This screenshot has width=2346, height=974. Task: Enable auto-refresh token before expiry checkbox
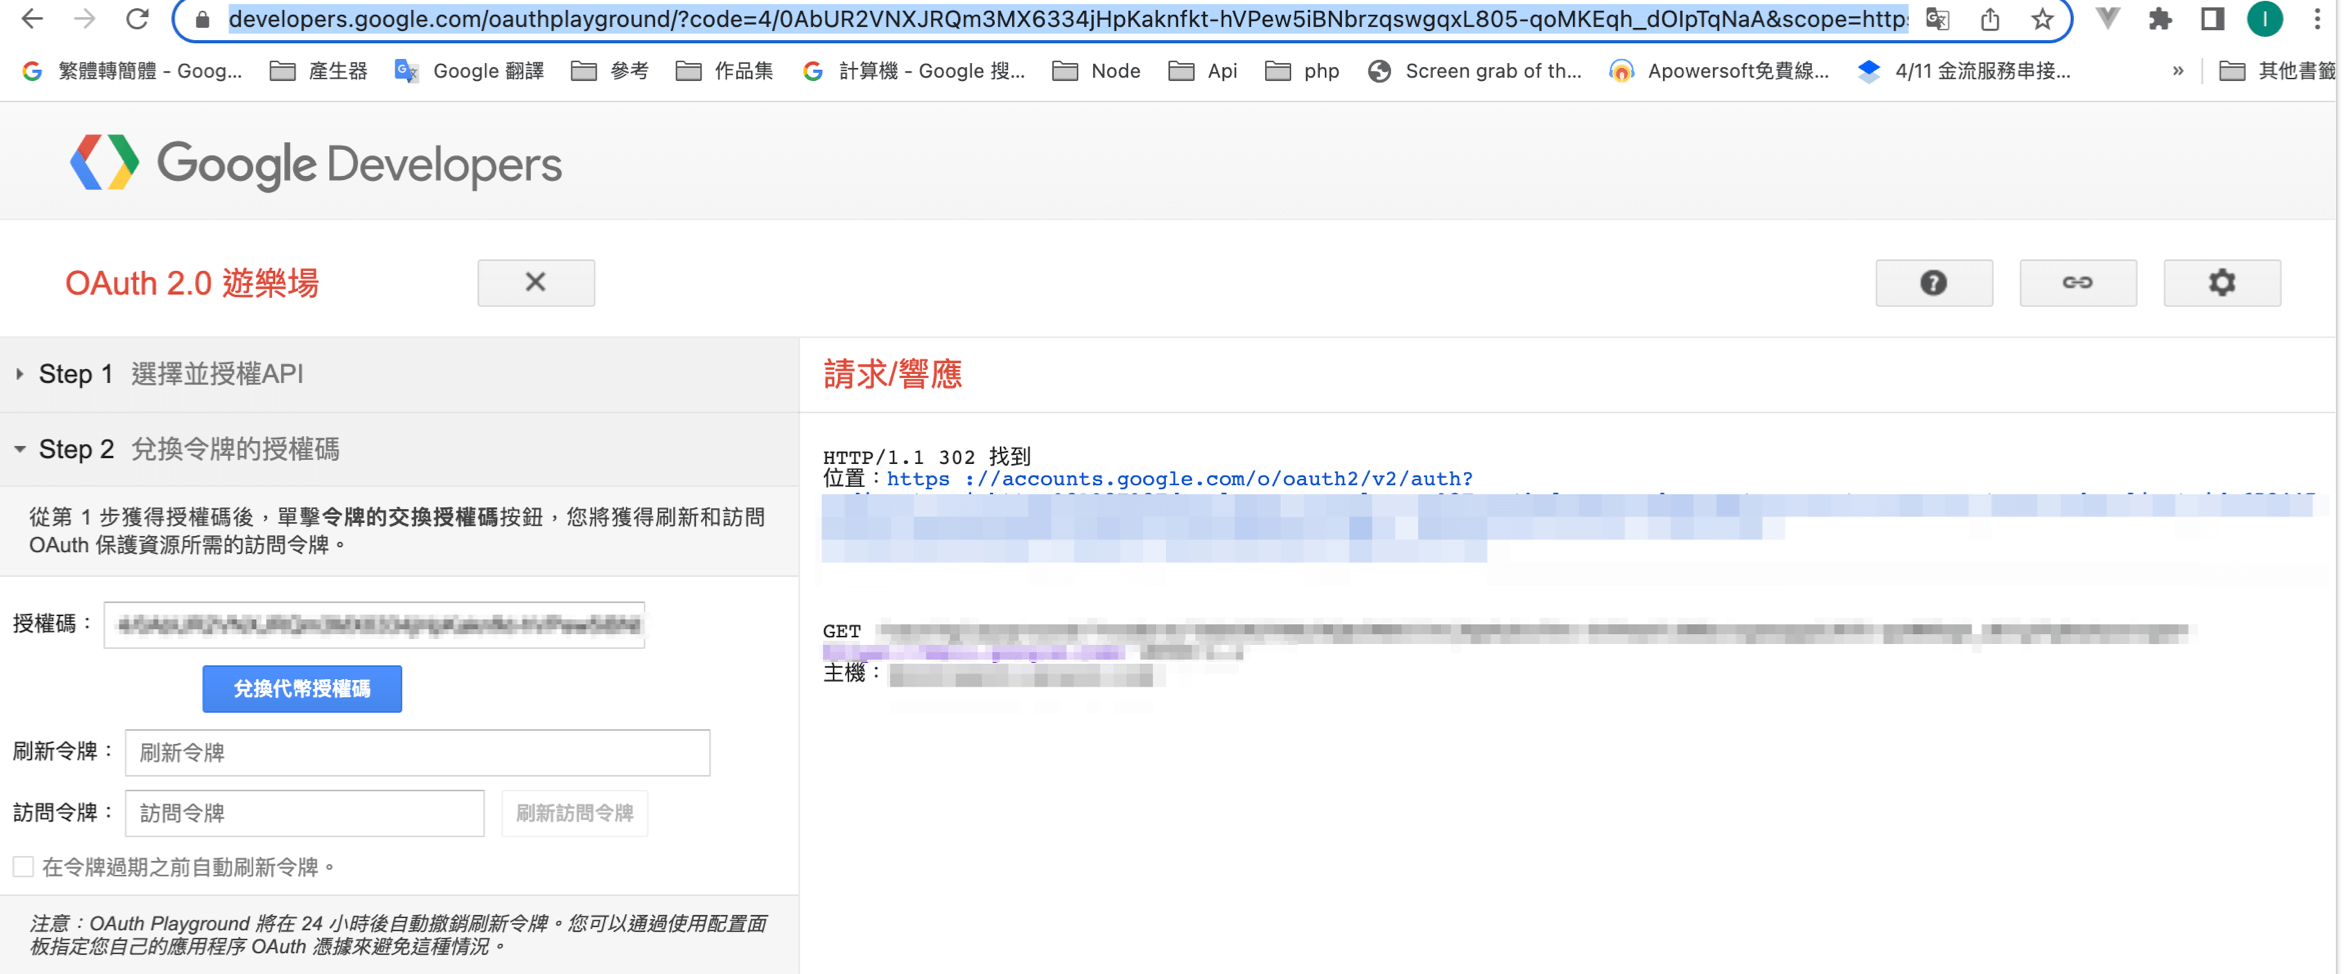pos(23,867)
